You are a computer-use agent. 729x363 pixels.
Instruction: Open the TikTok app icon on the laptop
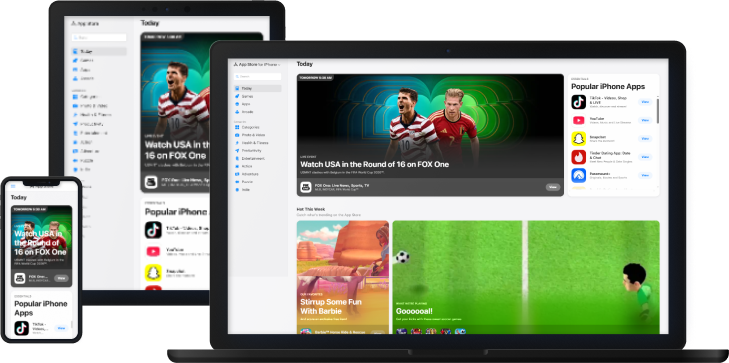pos(578,102)
